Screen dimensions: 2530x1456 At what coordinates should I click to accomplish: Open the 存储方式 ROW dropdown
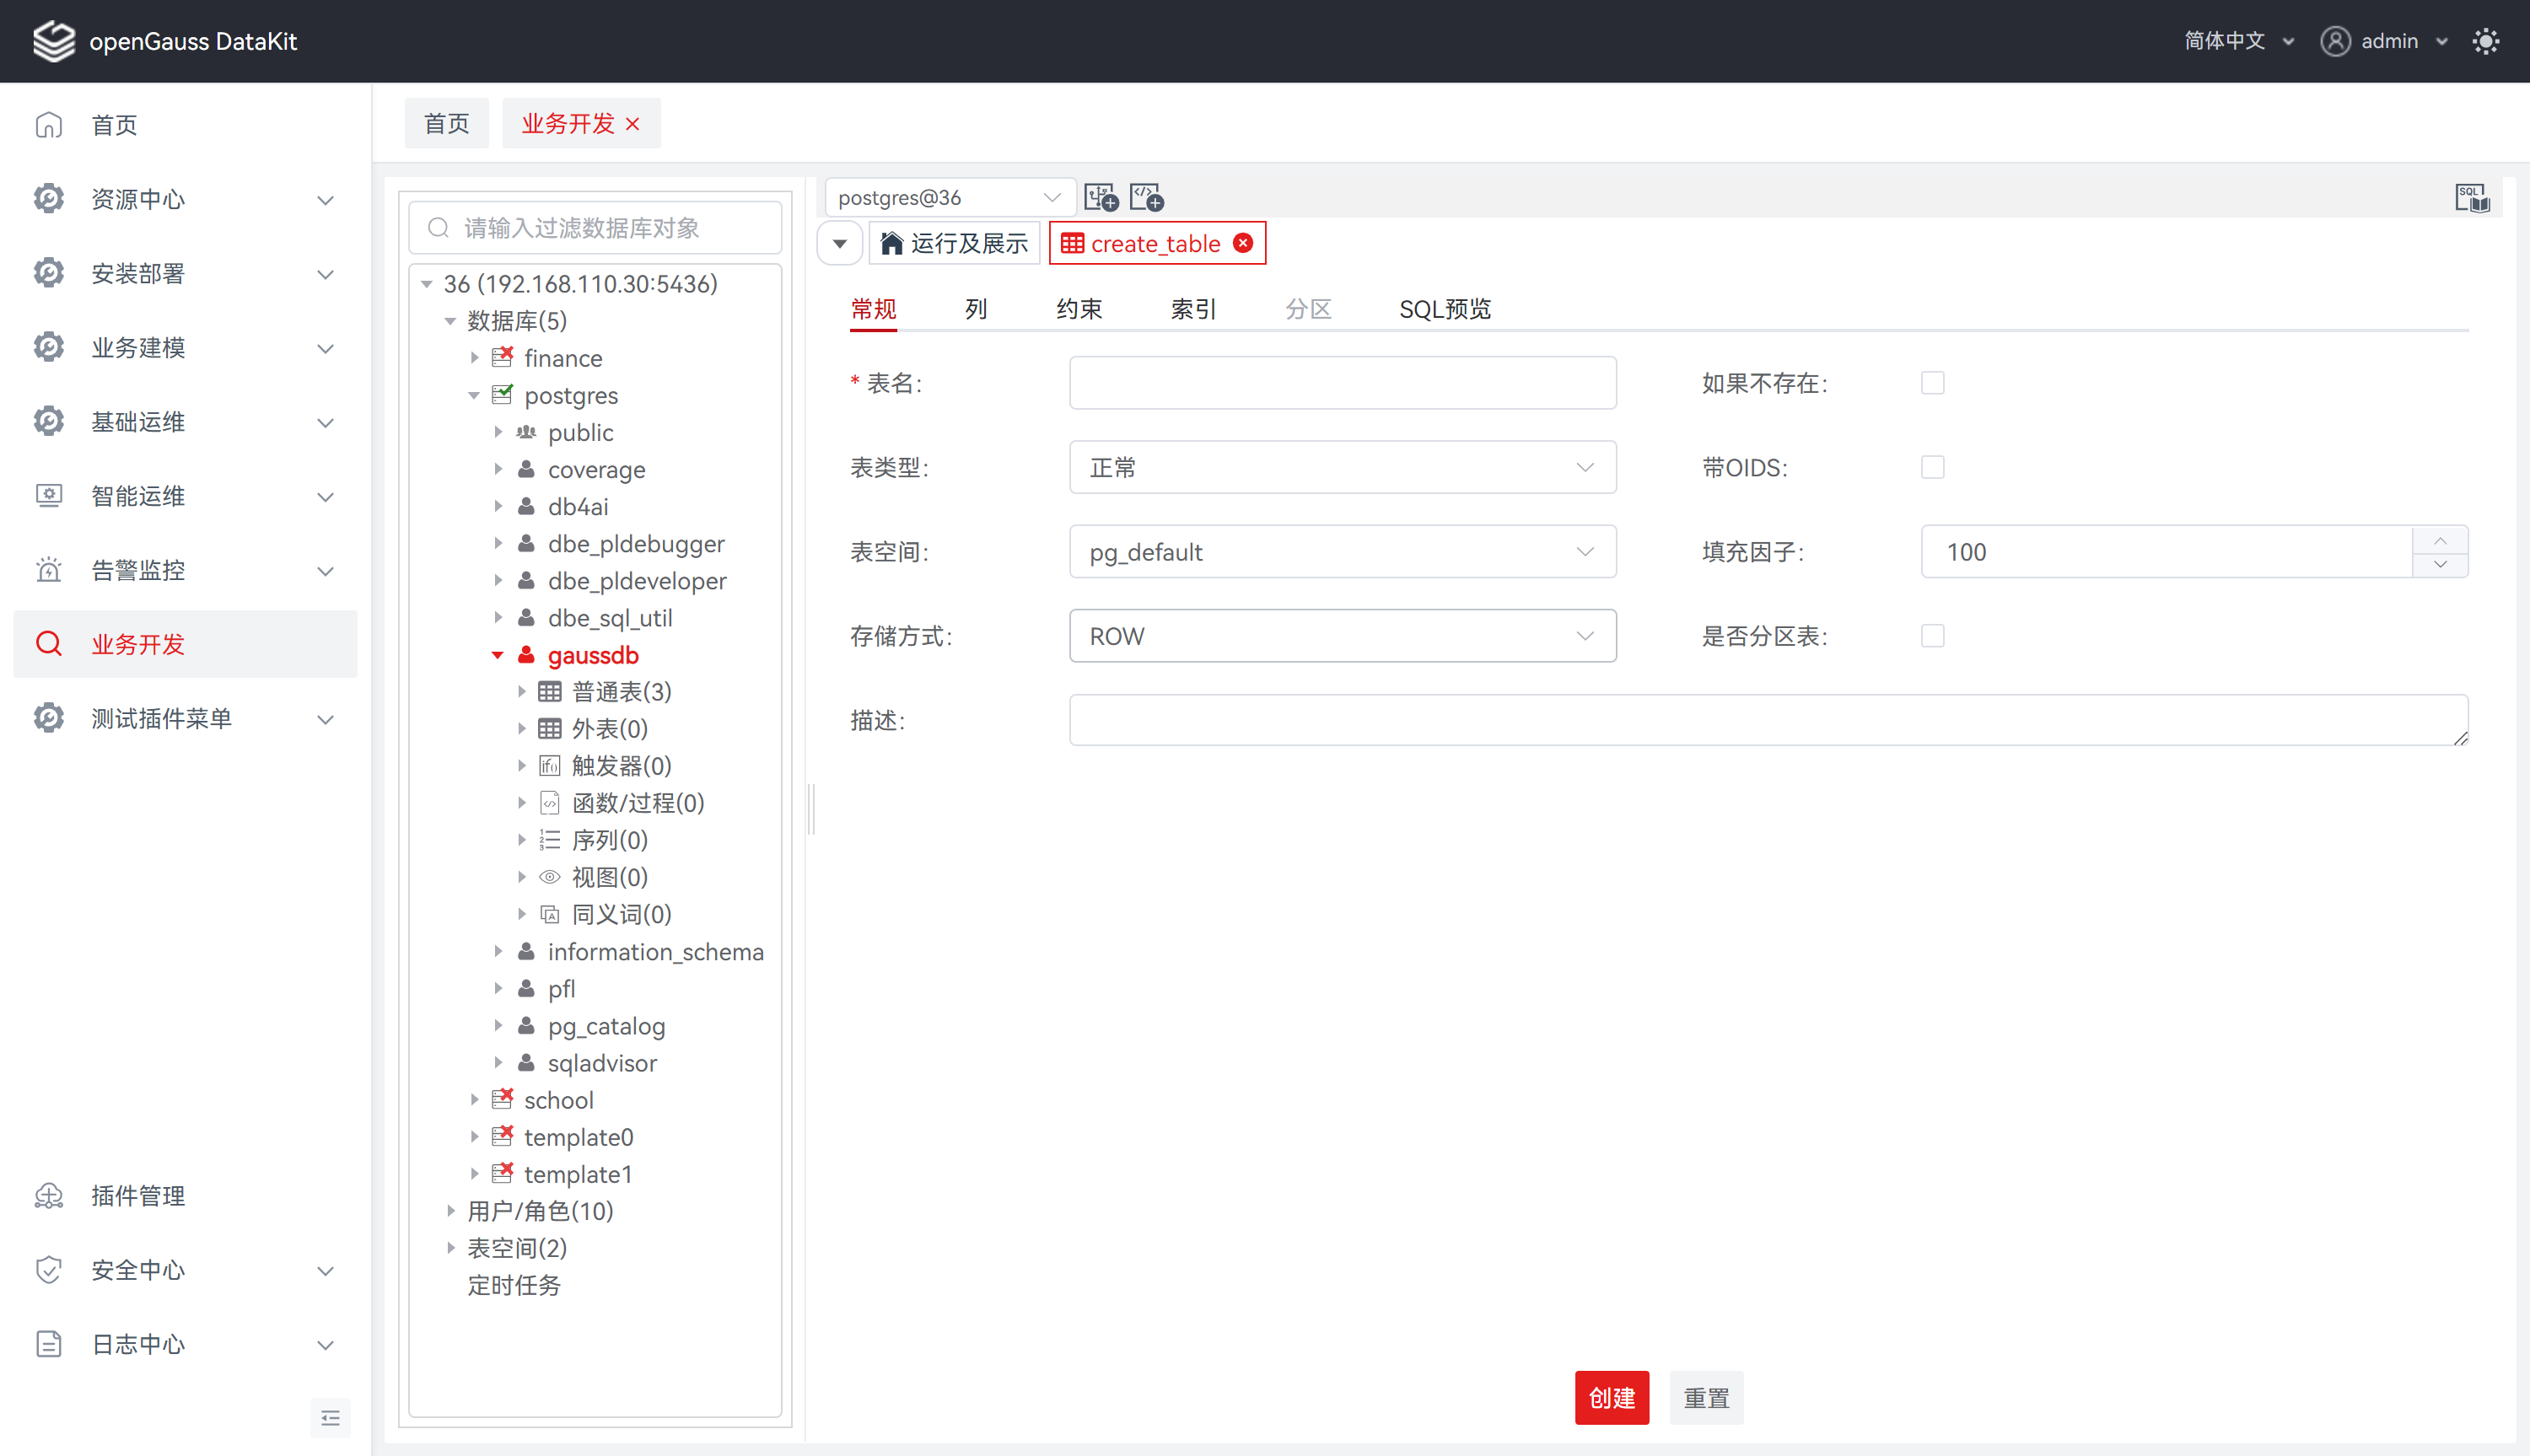pos(1342,636)
